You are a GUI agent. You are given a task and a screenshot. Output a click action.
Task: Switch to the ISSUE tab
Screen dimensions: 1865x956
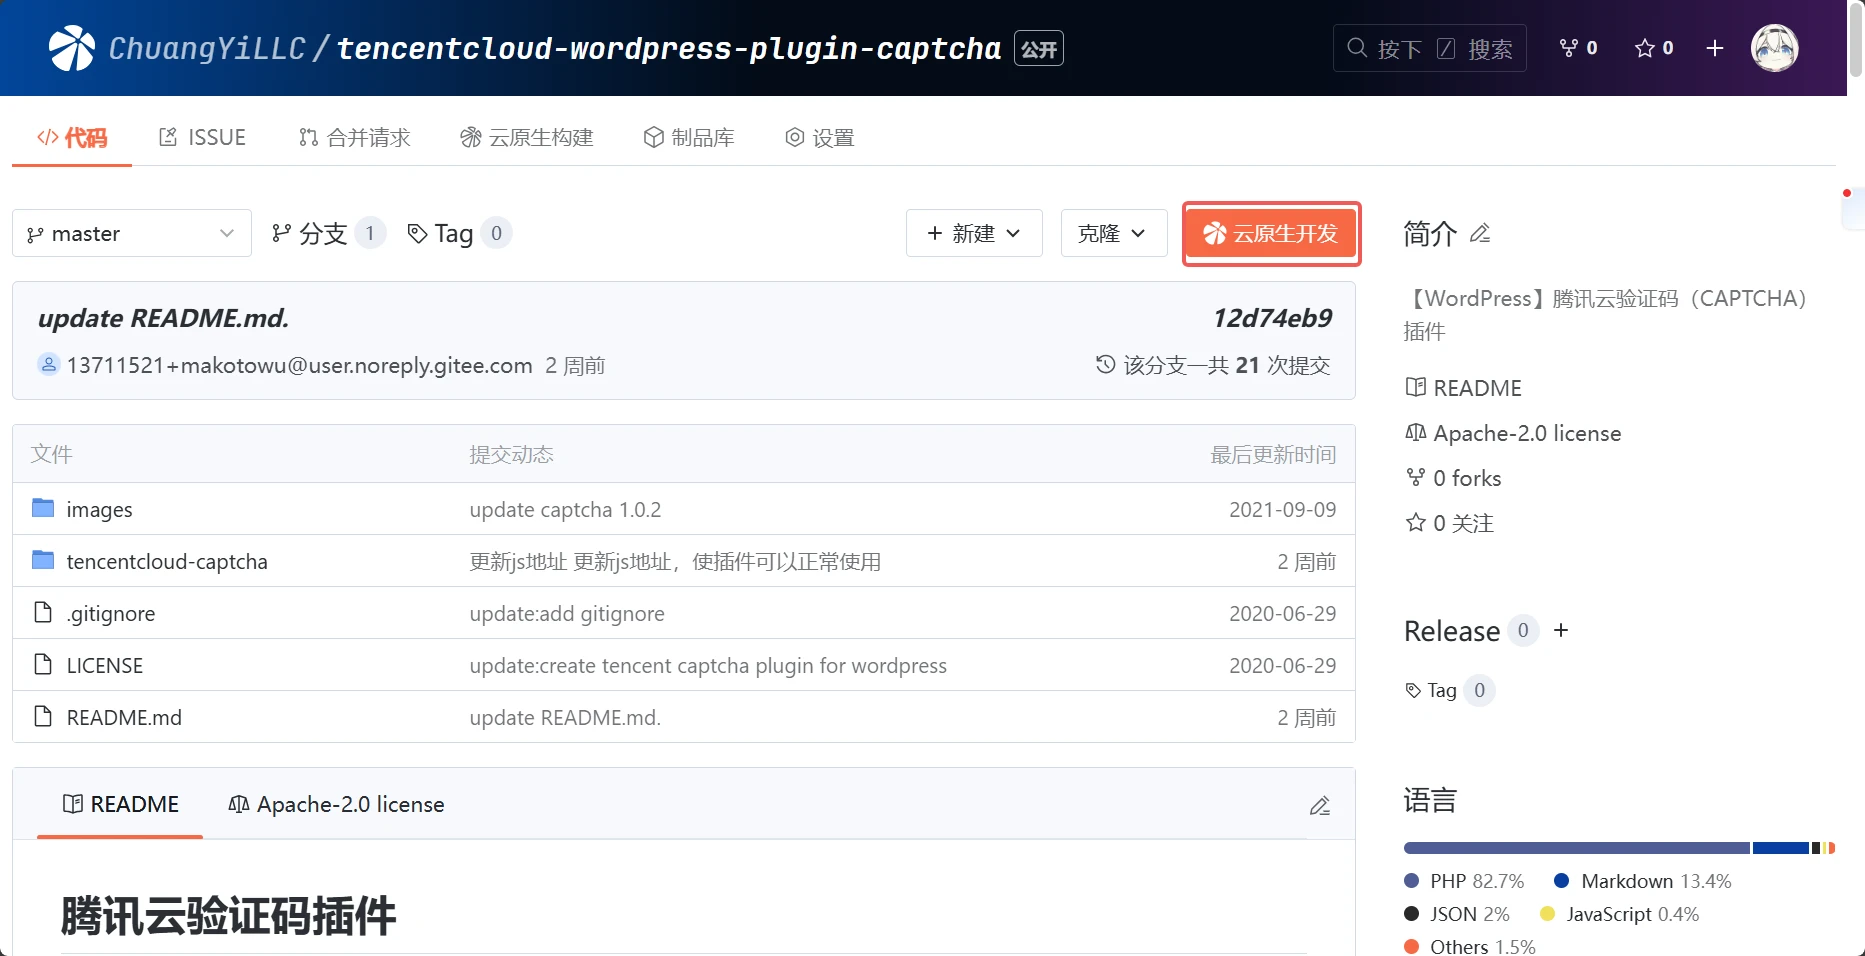pyautogui.click(x=202, y=138)
